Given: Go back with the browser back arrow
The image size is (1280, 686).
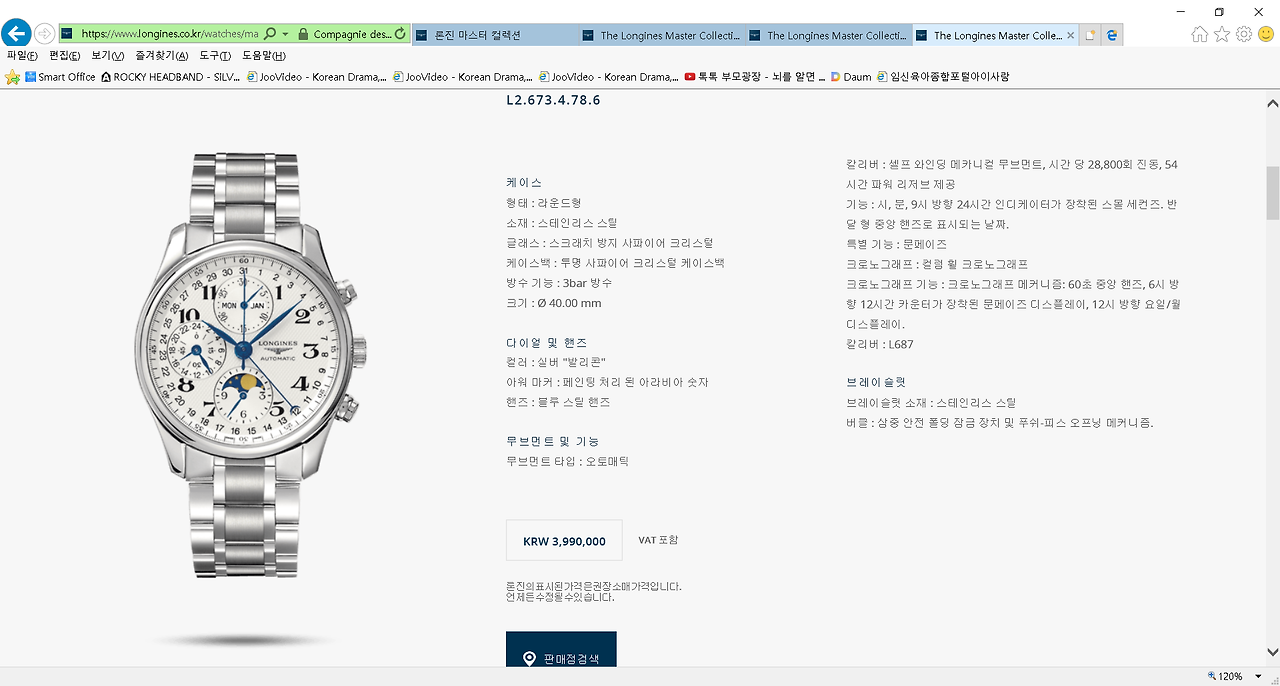Looking at the screenshot, I should coord(15,33).
